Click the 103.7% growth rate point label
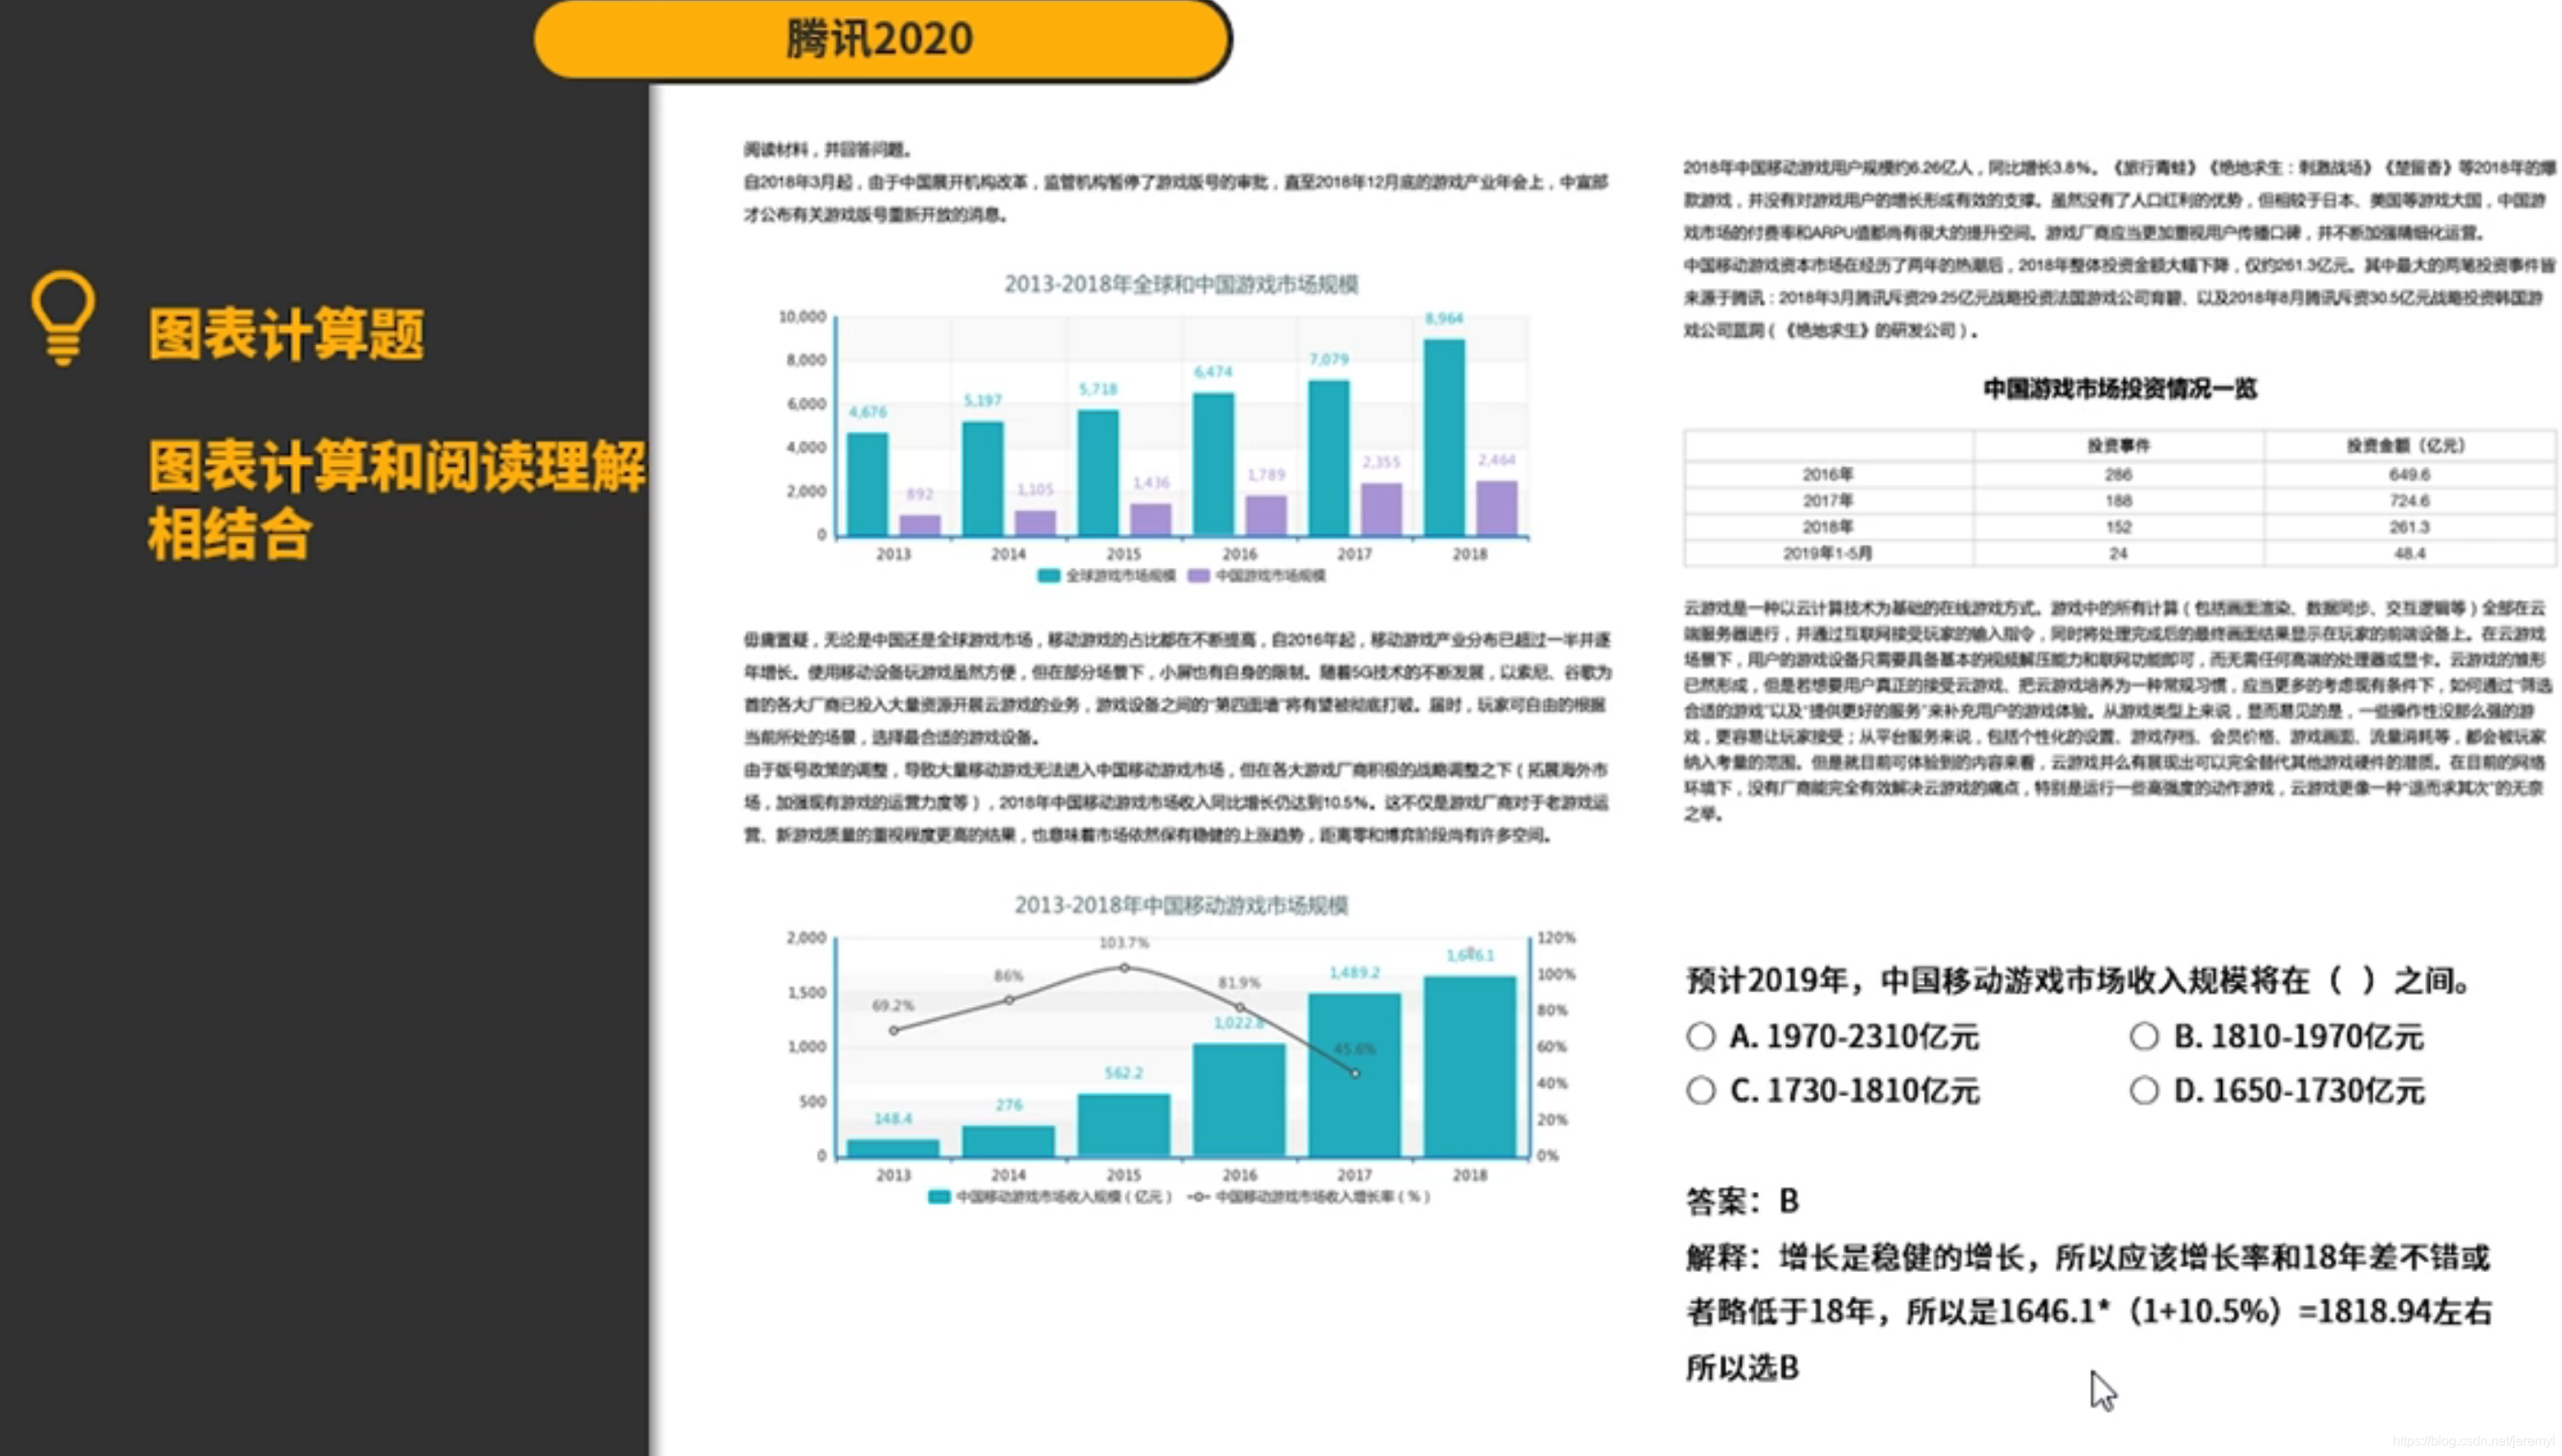The height and width of the screenshot is (1456, 2562). [1124, 943]
